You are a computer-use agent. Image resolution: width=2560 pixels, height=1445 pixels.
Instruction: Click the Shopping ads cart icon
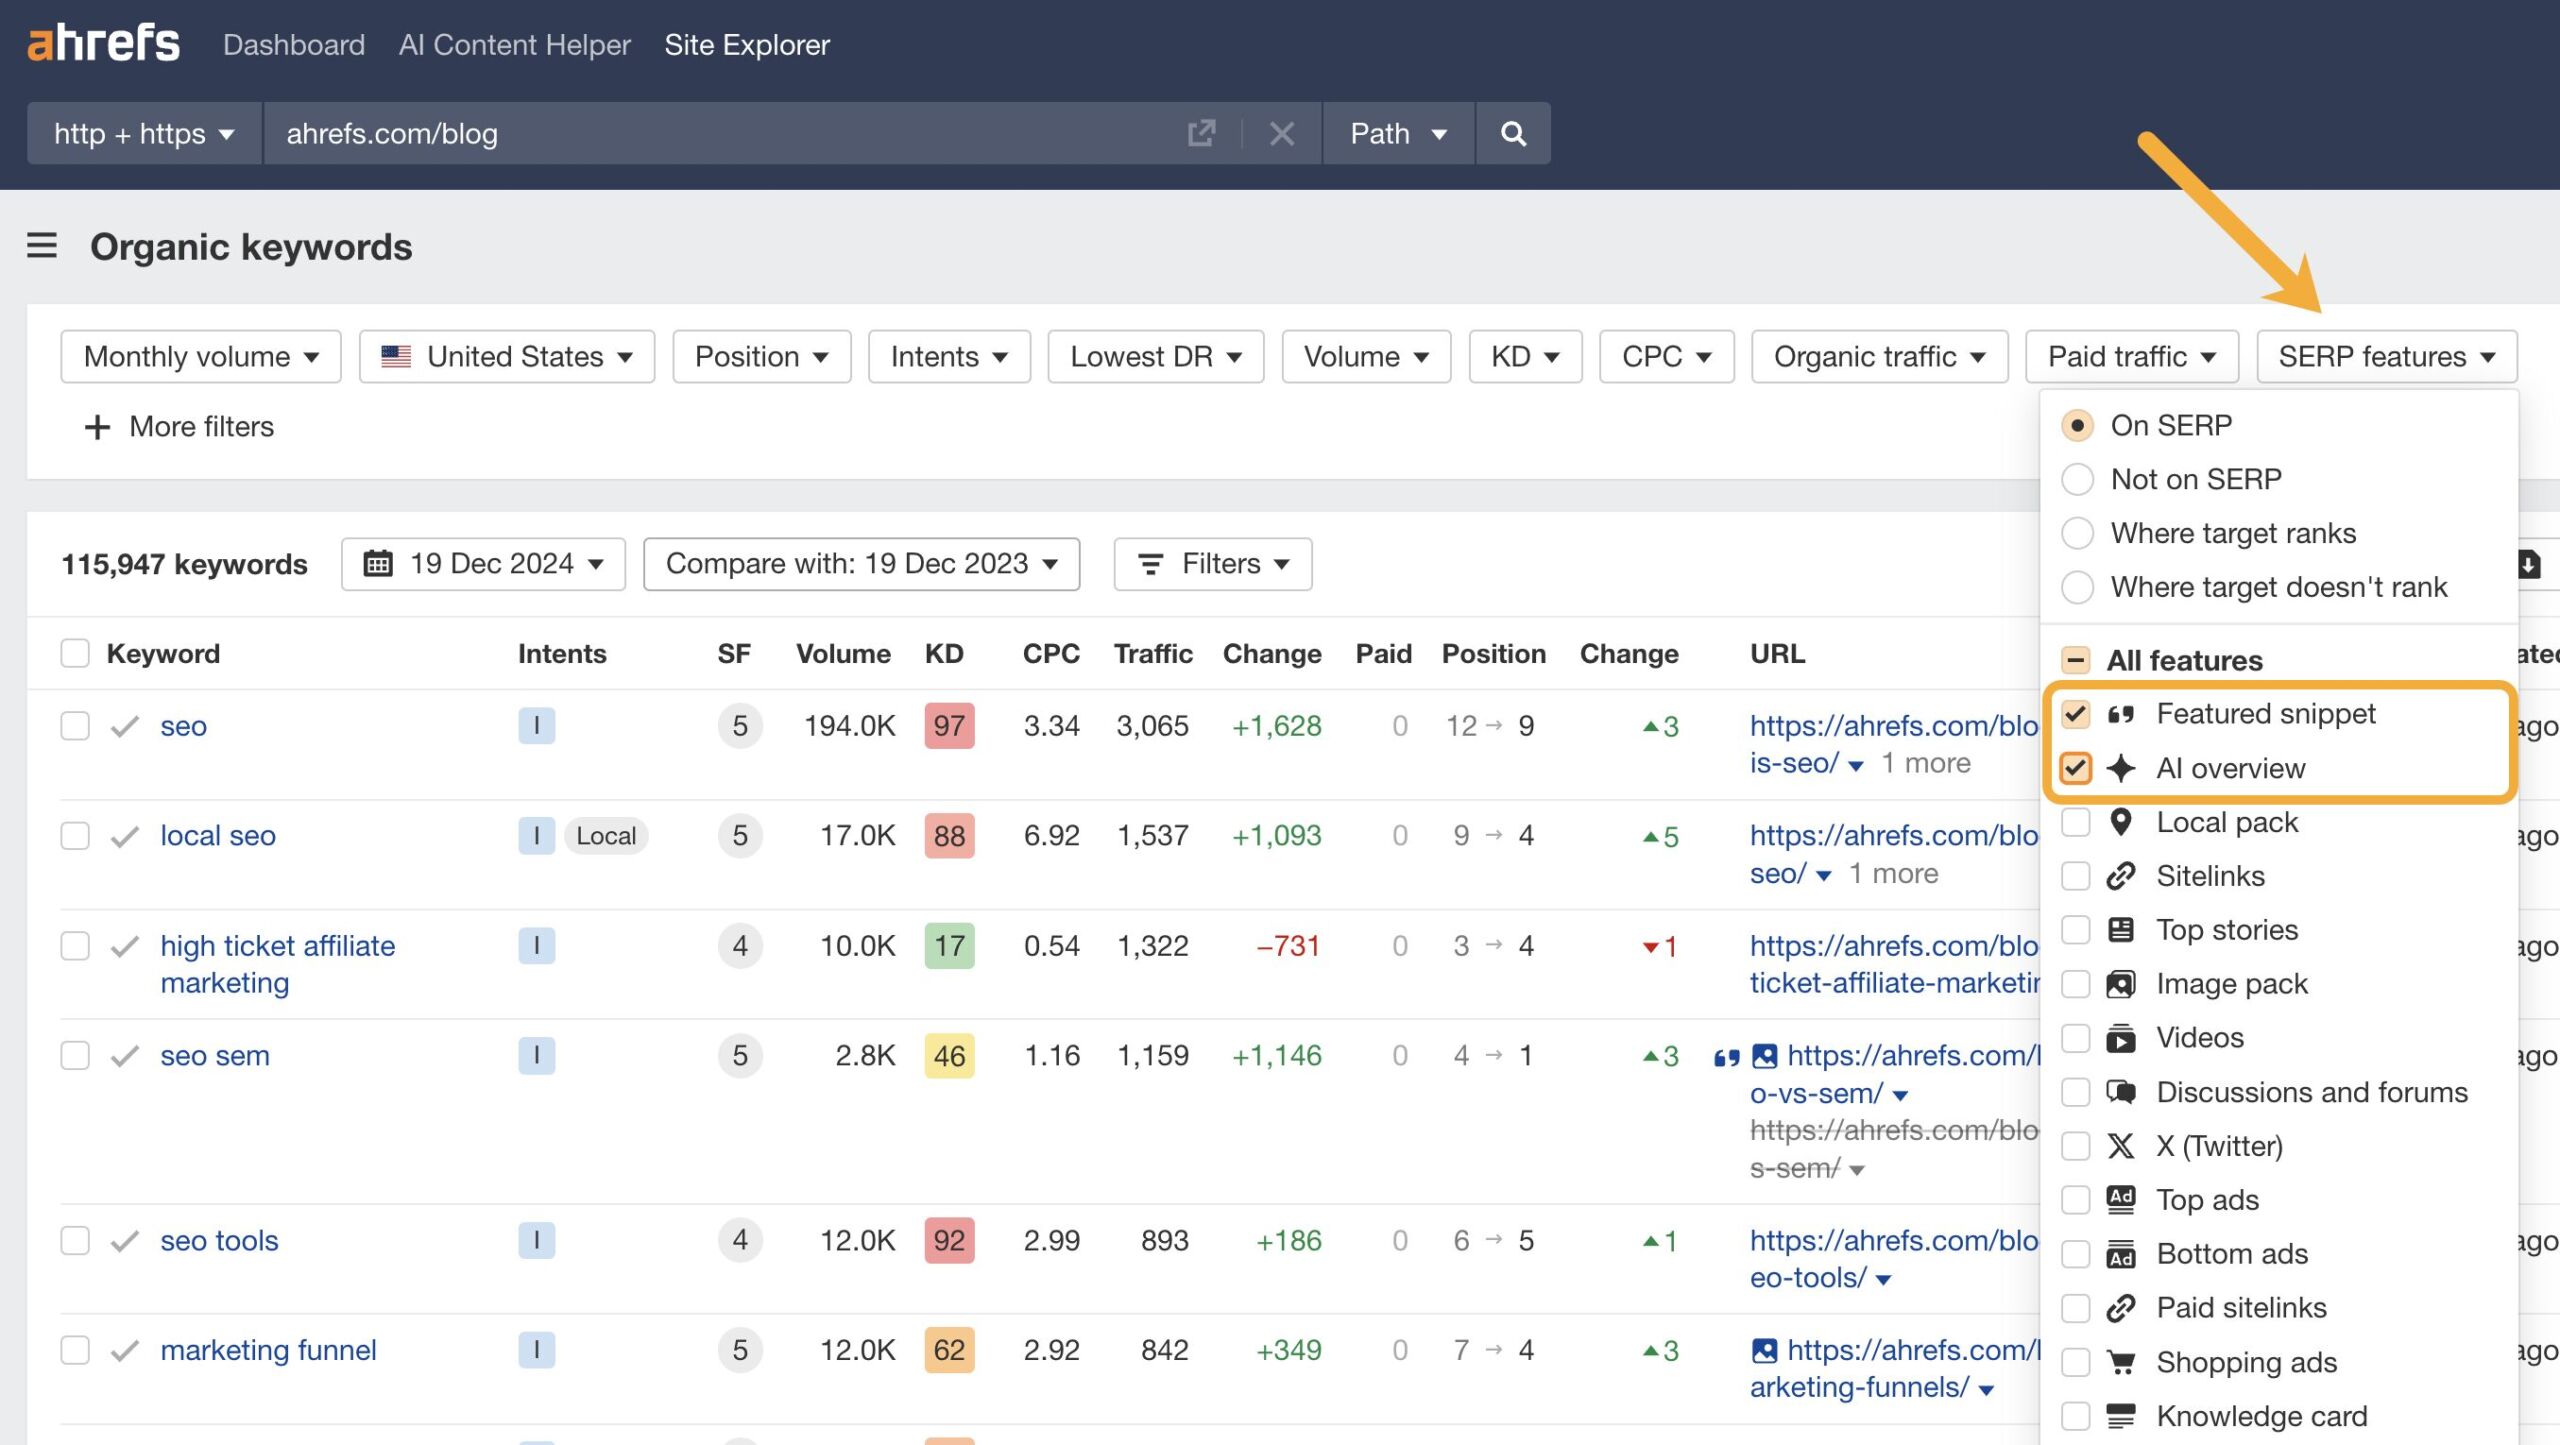(2120, 1362)
